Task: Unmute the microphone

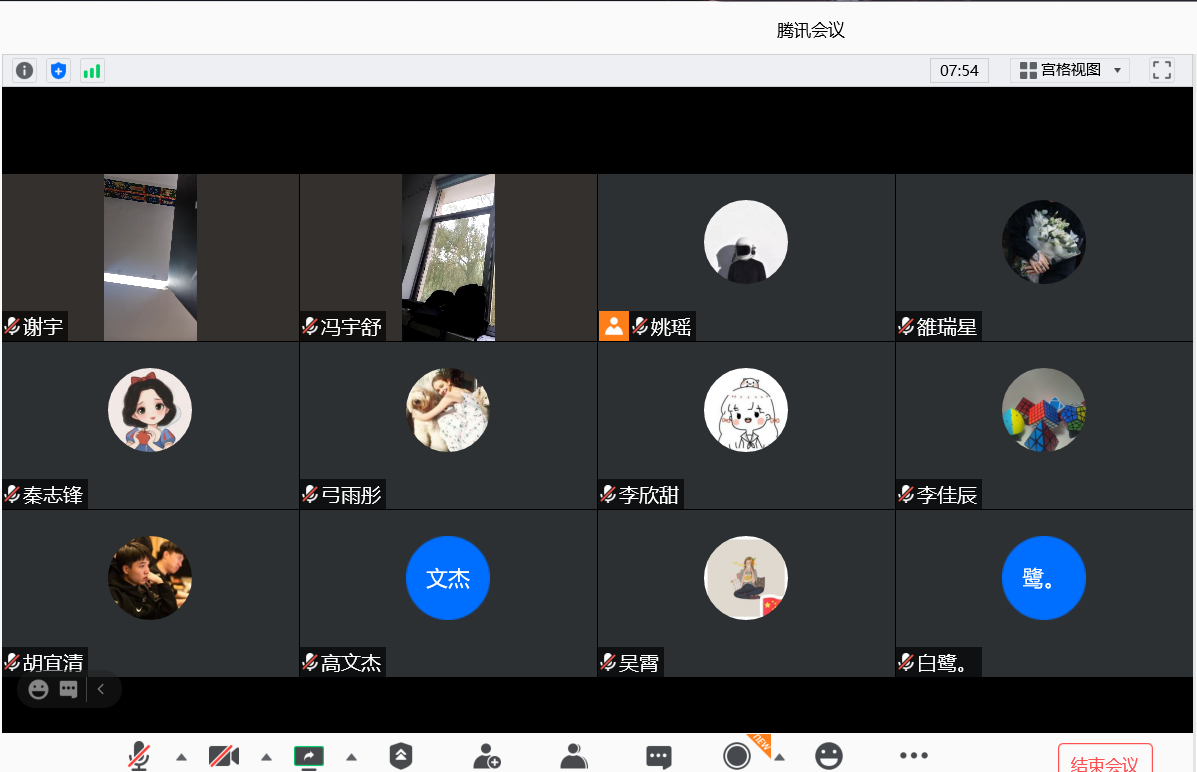Action: [139, 757]
